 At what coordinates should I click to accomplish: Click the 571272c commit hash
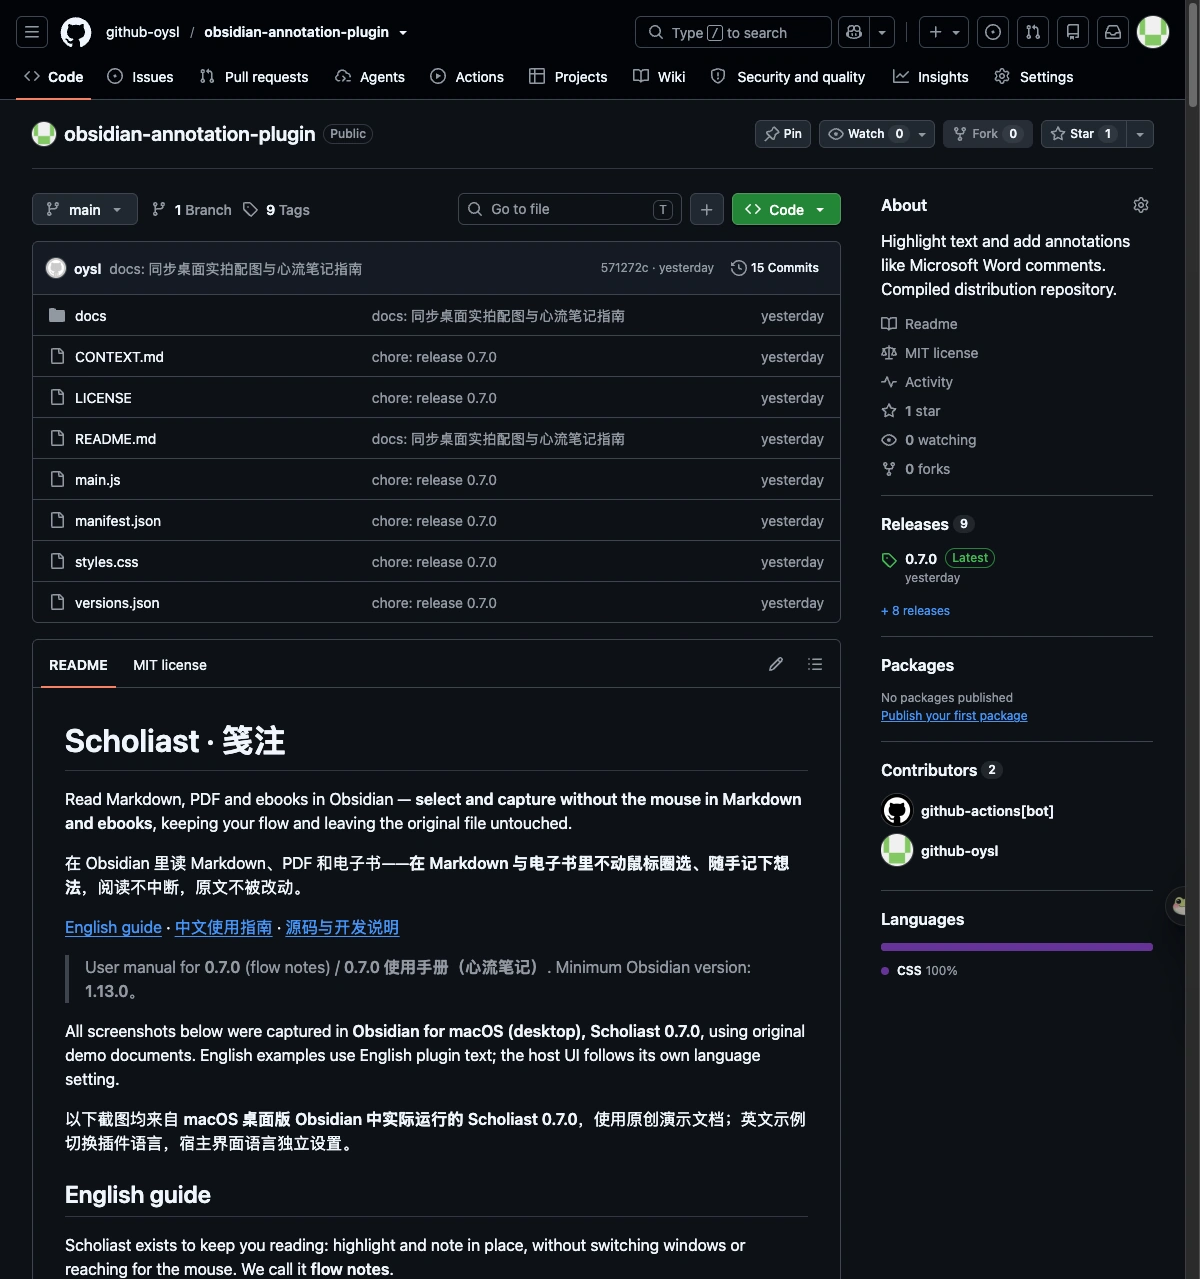[624, 268]
